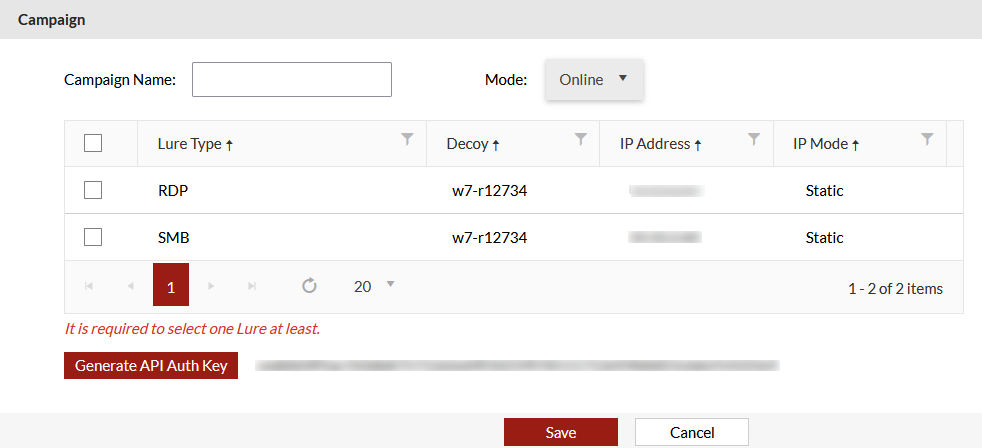Image resolution: width=982 pixels, height=448 pixels.
Task: Focus the Campaign Name text field
Action: (291, 80)
